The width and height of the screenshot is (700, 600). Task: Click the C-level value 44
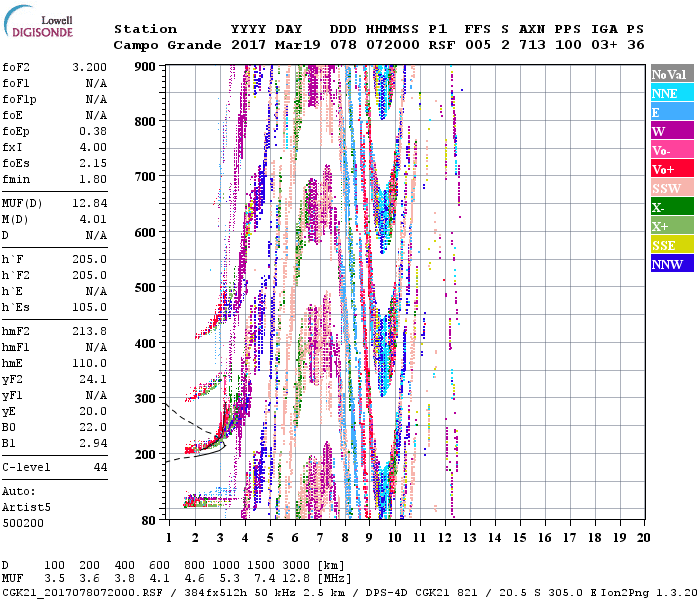[100, 467]
